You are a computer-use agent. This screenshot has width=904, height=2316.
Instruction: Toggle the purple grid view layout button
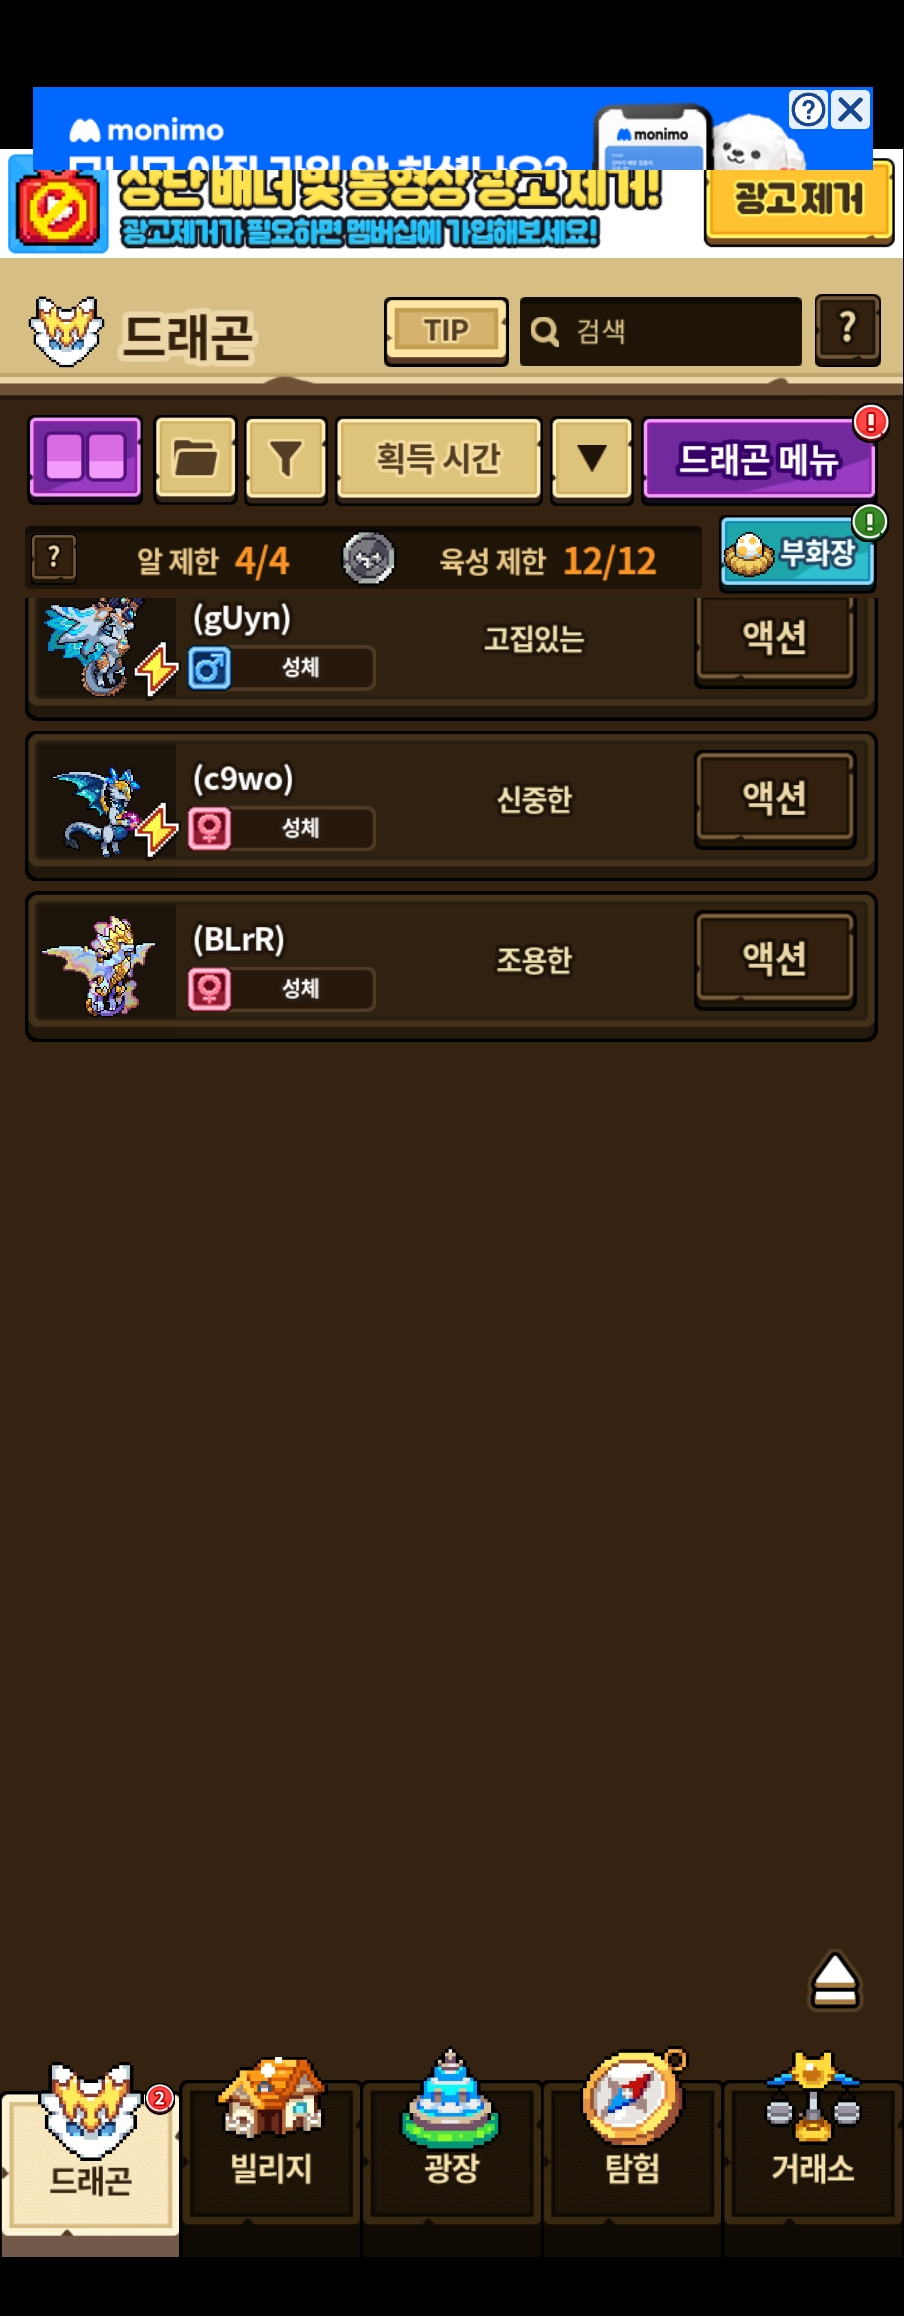[x=86, y=458]
